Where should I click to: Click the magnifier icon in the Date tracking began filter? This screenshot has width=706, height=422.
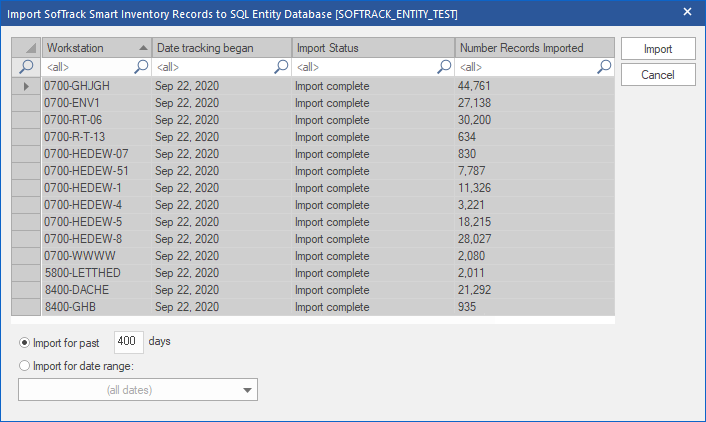281,67
